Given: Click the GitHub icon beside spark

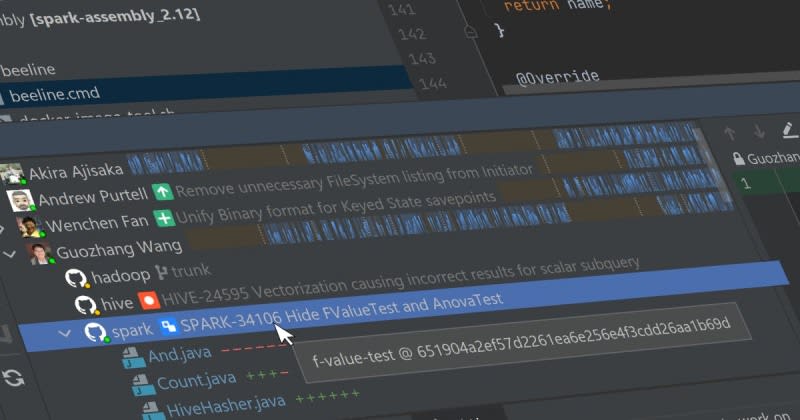Looking at the screenshot, I should tap(95, 331).
